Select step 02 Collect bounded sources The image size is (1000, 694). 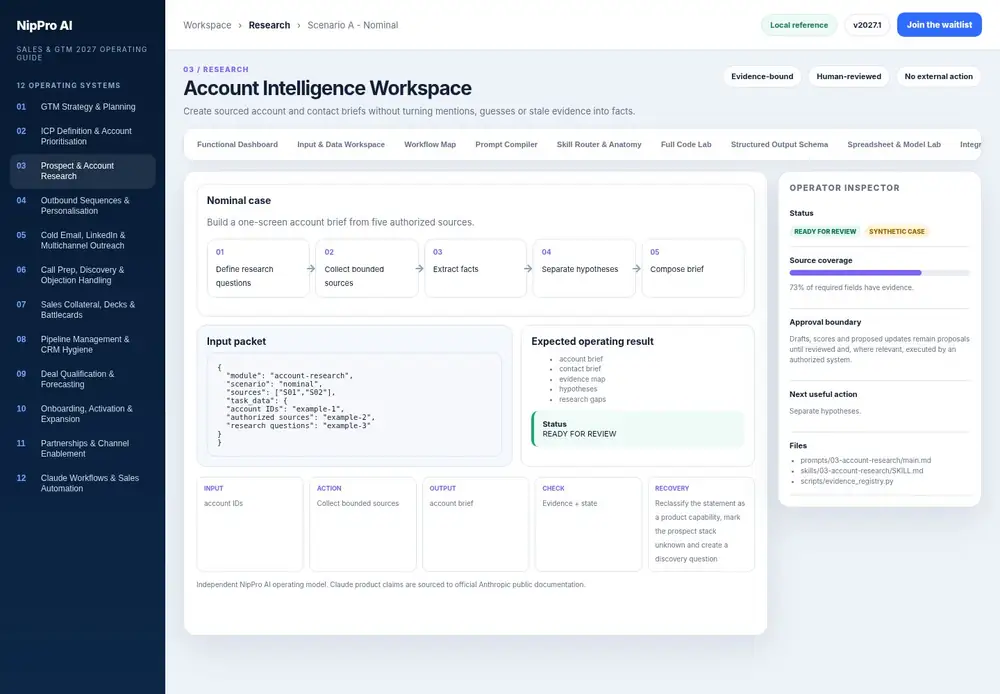pos(367,268)
